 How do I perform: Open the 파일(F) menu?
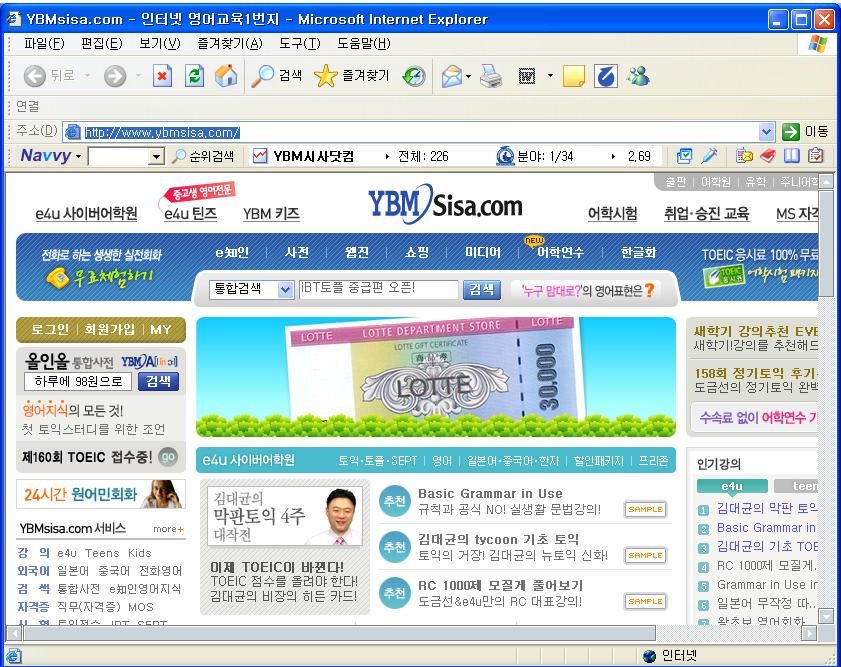pos(44,43)
